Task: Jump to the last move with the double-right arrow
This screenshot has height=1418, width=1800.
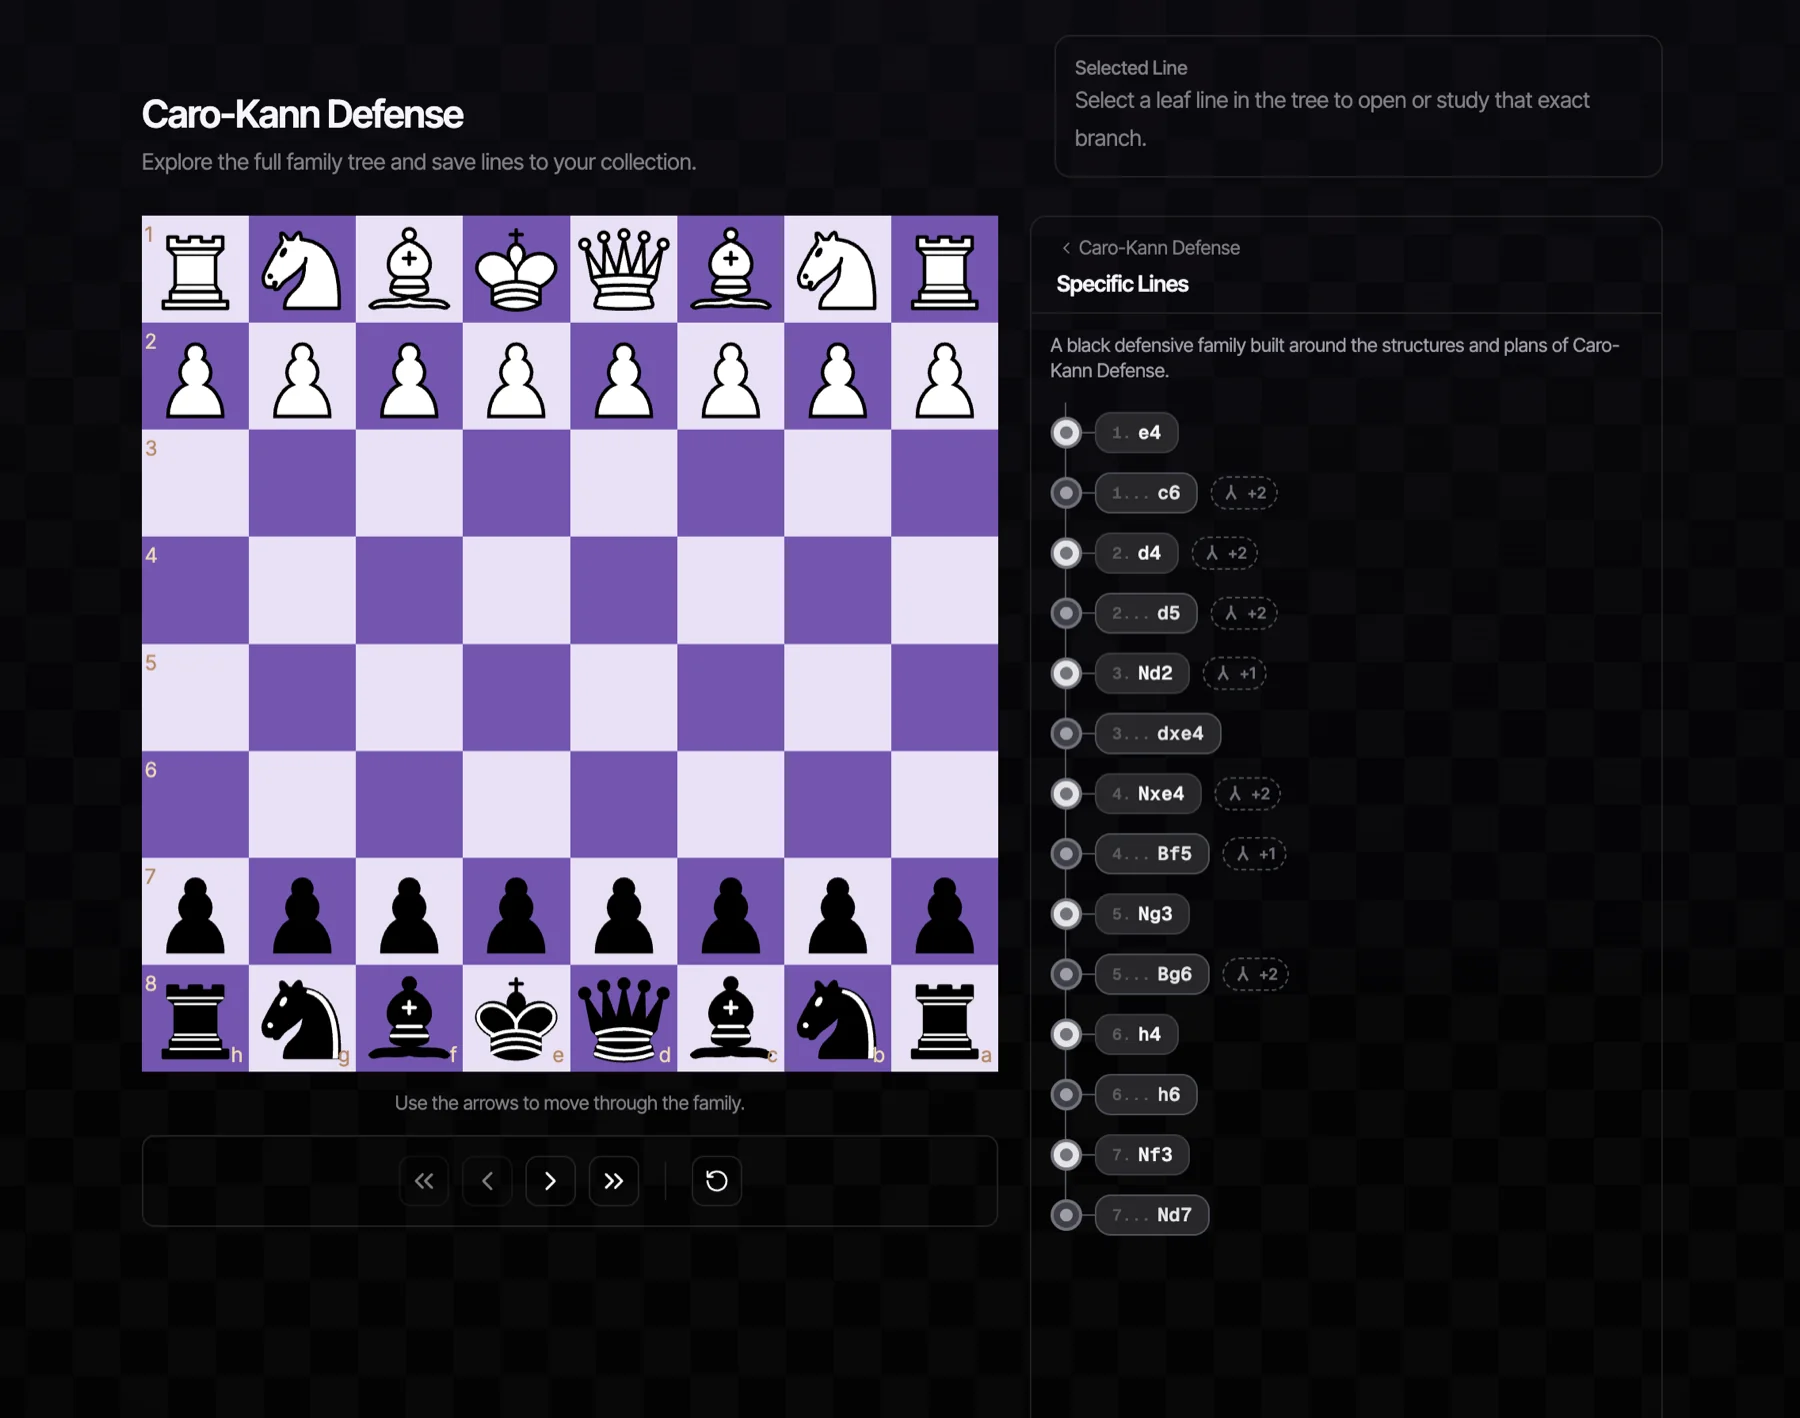Action: [x=614, y=1181]
